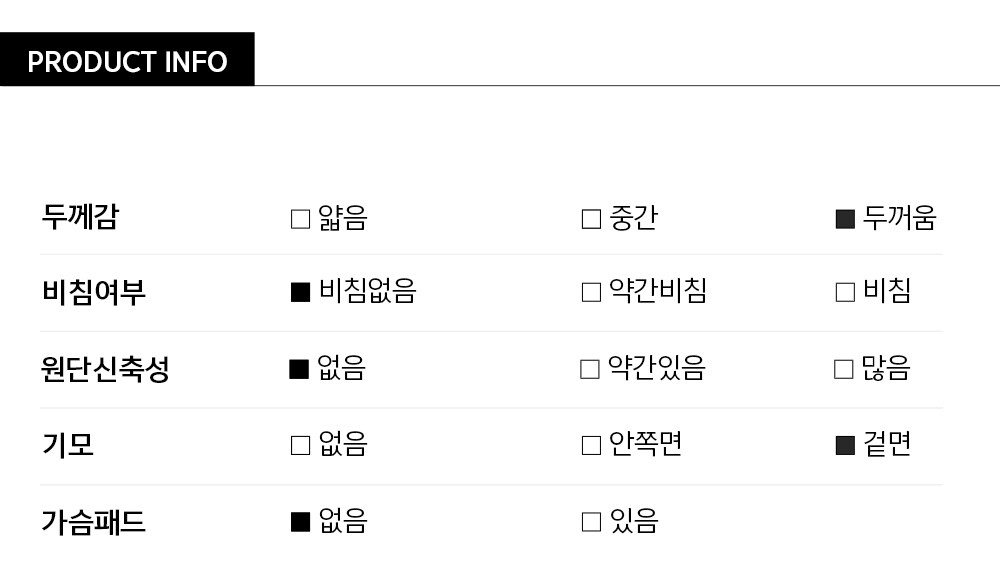The width and height of the screenshot is (1000, 564).
Task: Click the 원단신축성 row label
Action: pyautogui.click(x=105, y=369)
